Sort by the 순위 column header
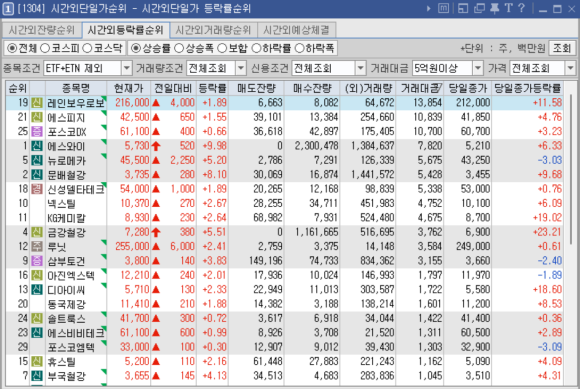Screen dimensions: 580x389 18,88
